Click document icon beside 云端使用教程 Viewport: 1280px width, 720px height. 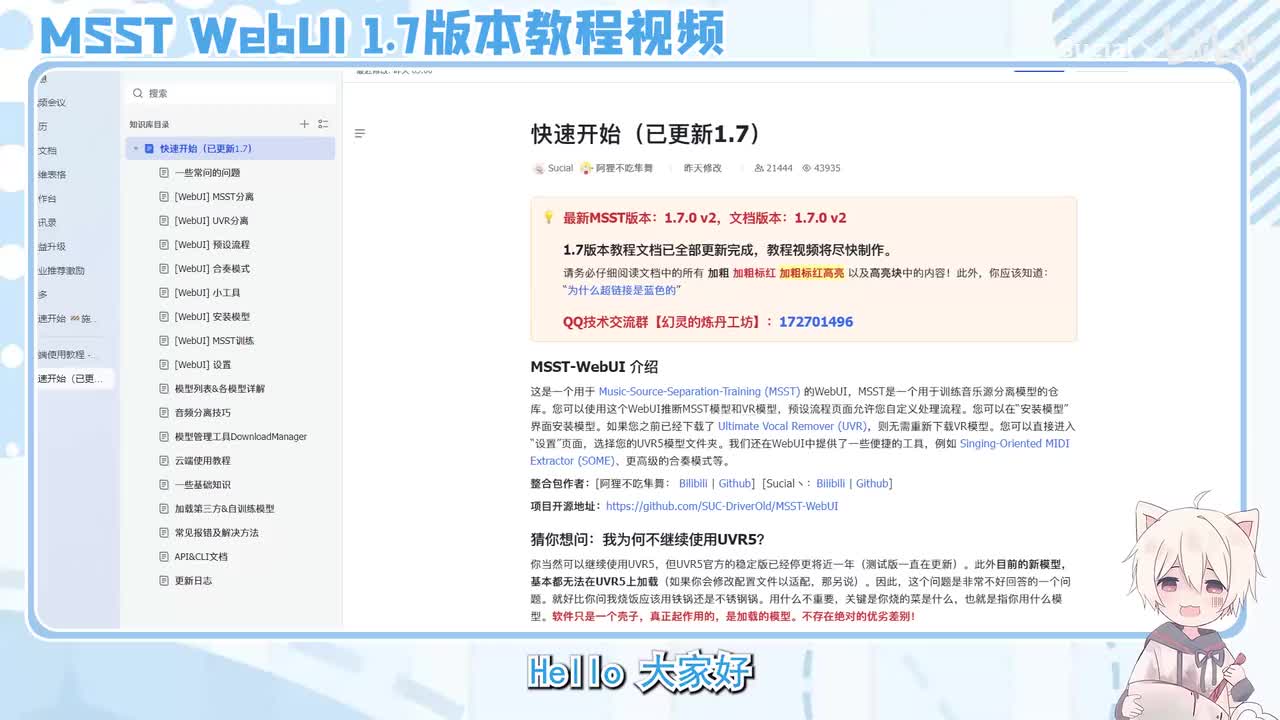click(x=164, y=461)
